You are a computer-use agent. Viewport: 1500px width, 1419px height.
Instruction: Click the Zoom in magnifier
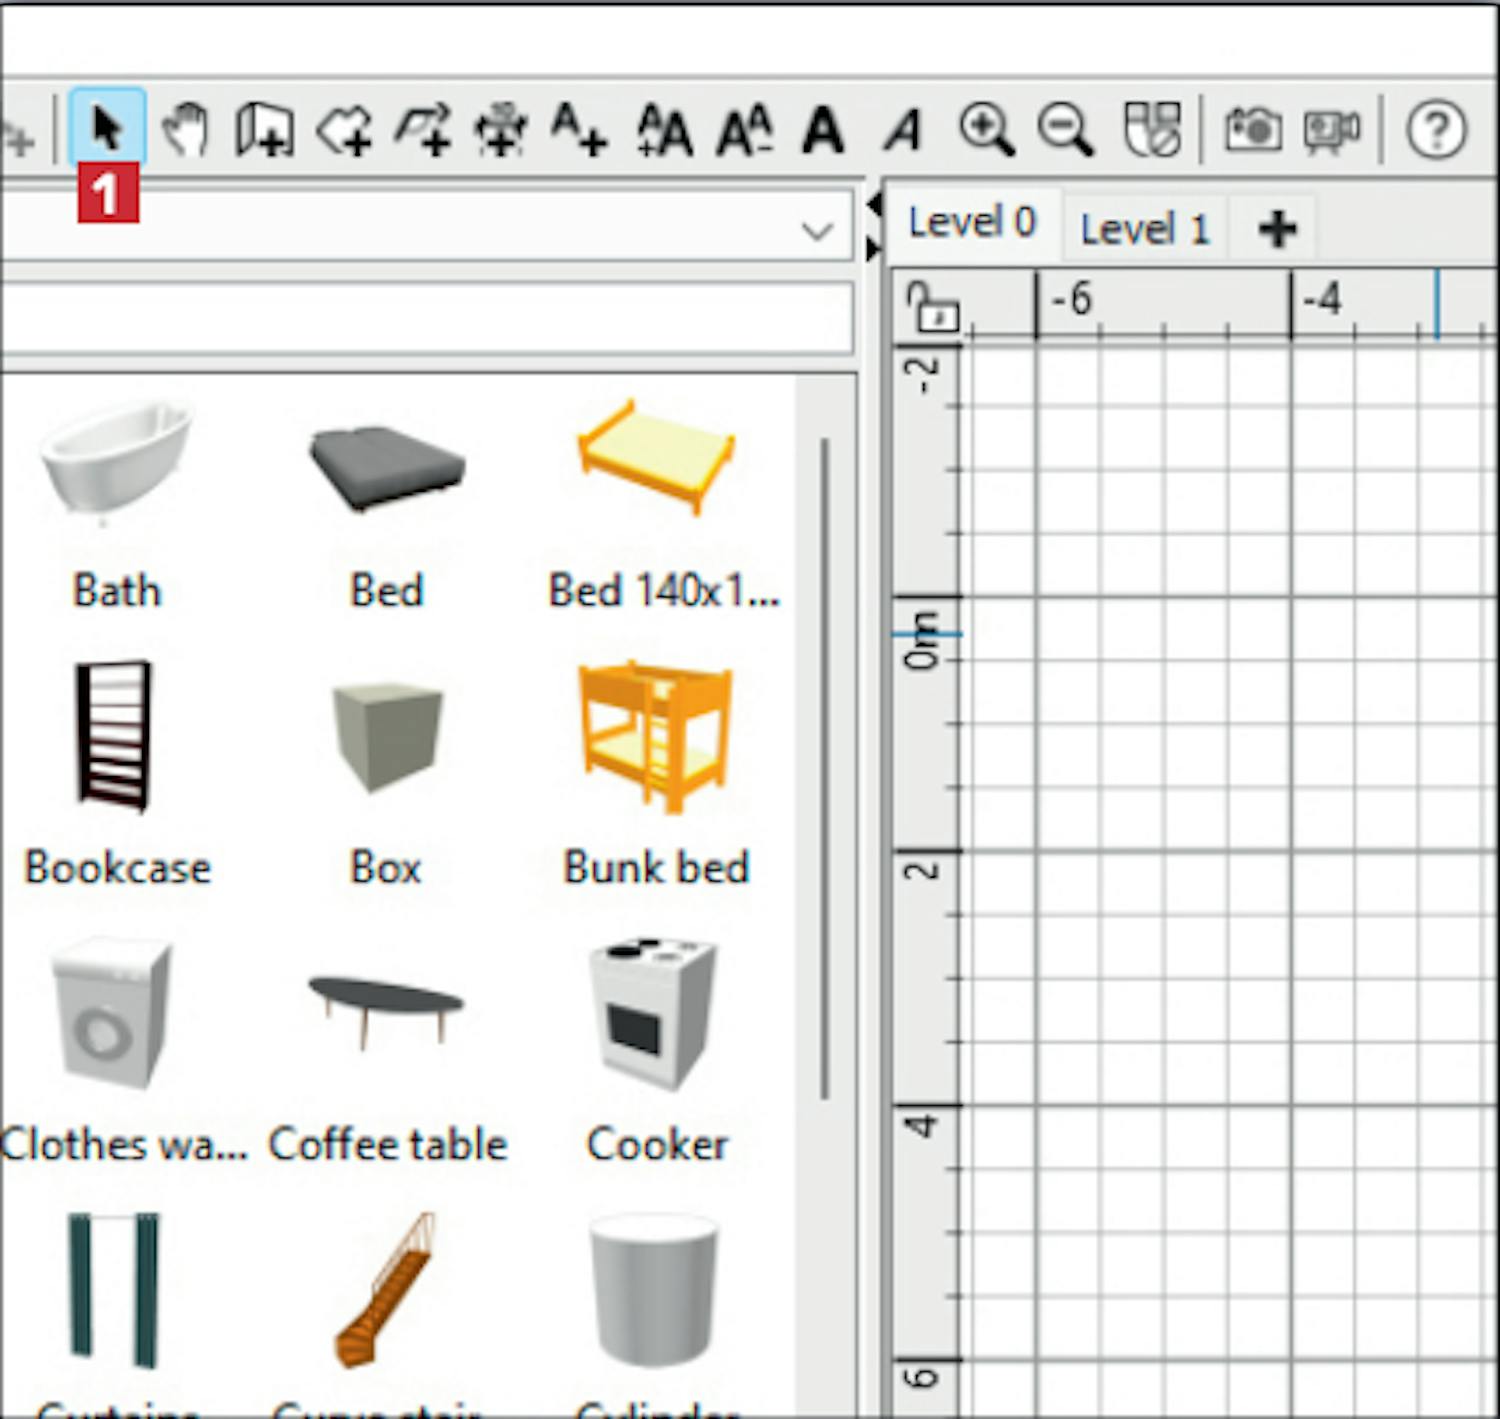[986, 130]
